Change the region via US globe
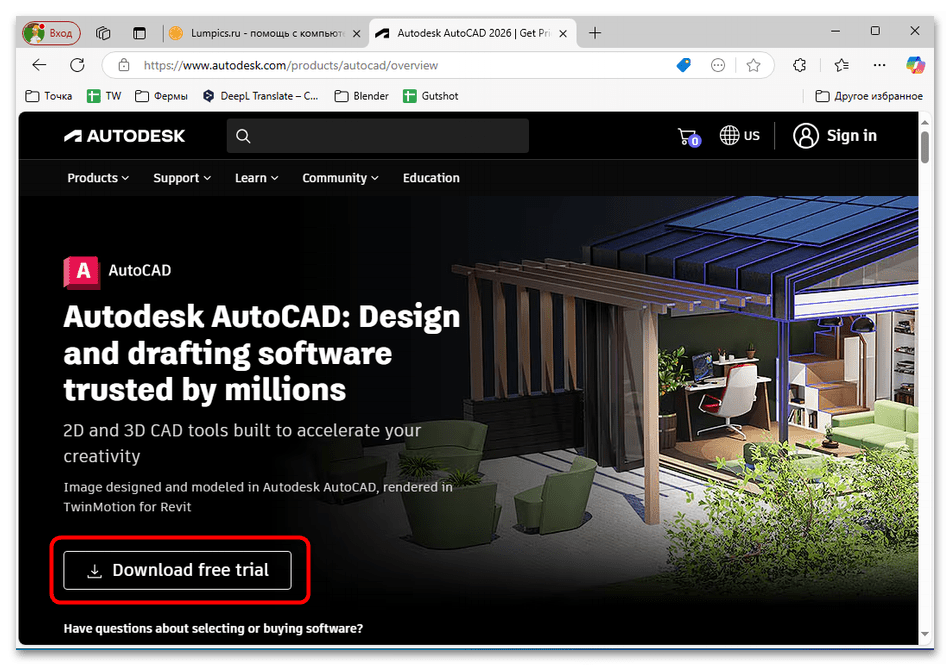The width and height of the screenshot is (950, 666). coord(739,135)
